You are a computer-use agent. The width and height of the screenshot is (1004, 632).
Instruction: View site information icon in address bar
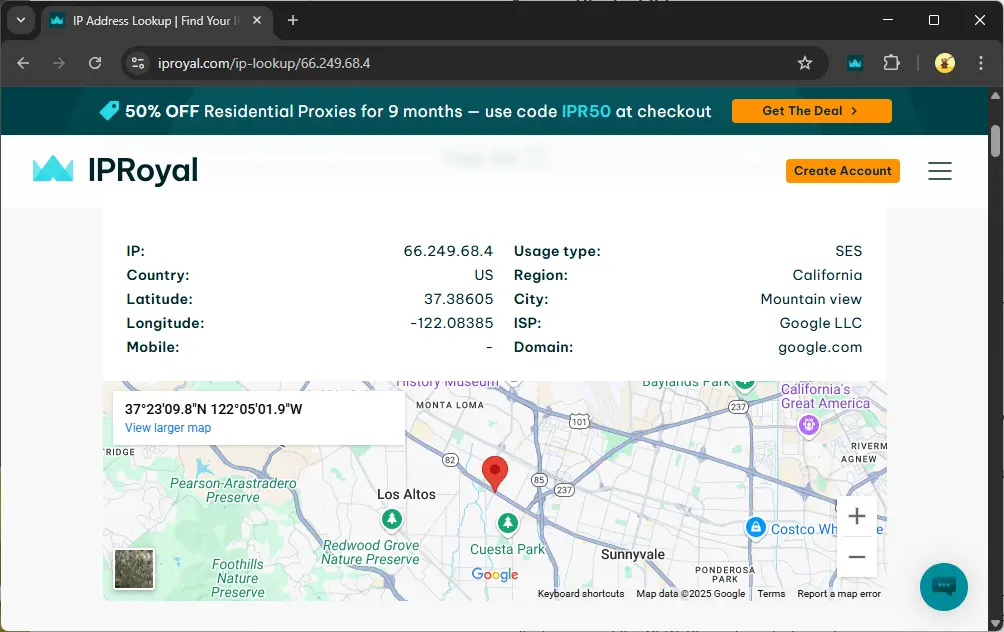139,63
